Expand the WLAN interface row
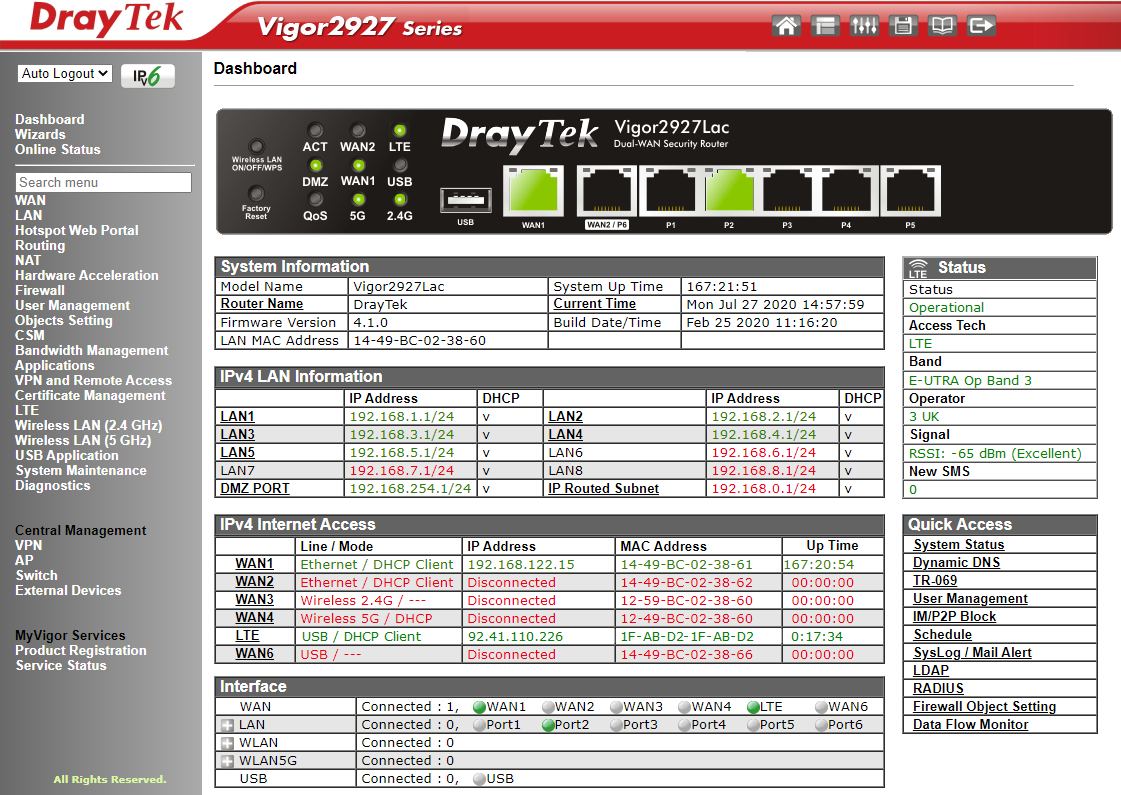Screen dimensions: 1121x795 pyautogui.click(x=227, y=743)
